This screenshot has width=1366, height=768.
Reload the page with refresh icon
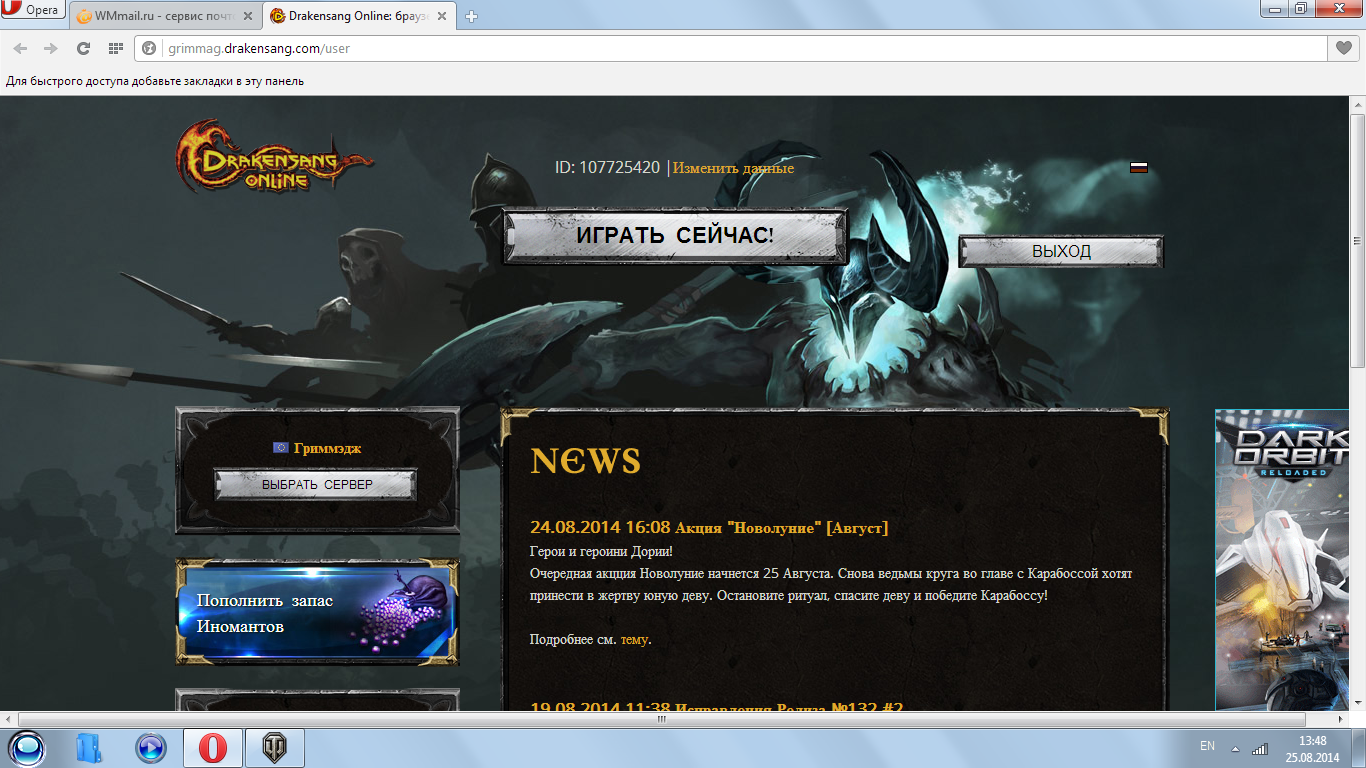point(83,48)
